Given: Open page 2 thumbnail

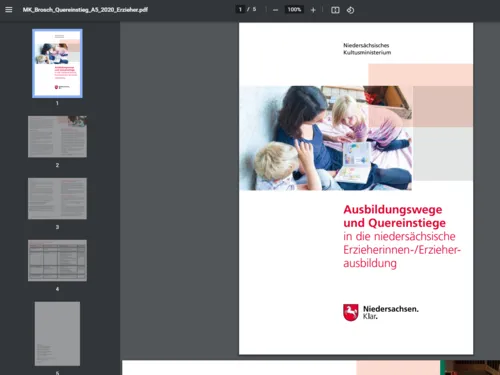Looking at the screenshot, I should [57, 137].
